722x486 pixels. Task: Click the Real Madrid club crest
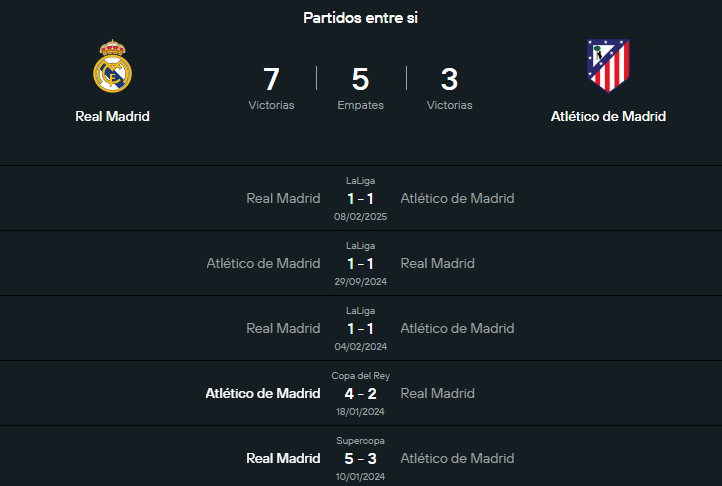point(112,67)
